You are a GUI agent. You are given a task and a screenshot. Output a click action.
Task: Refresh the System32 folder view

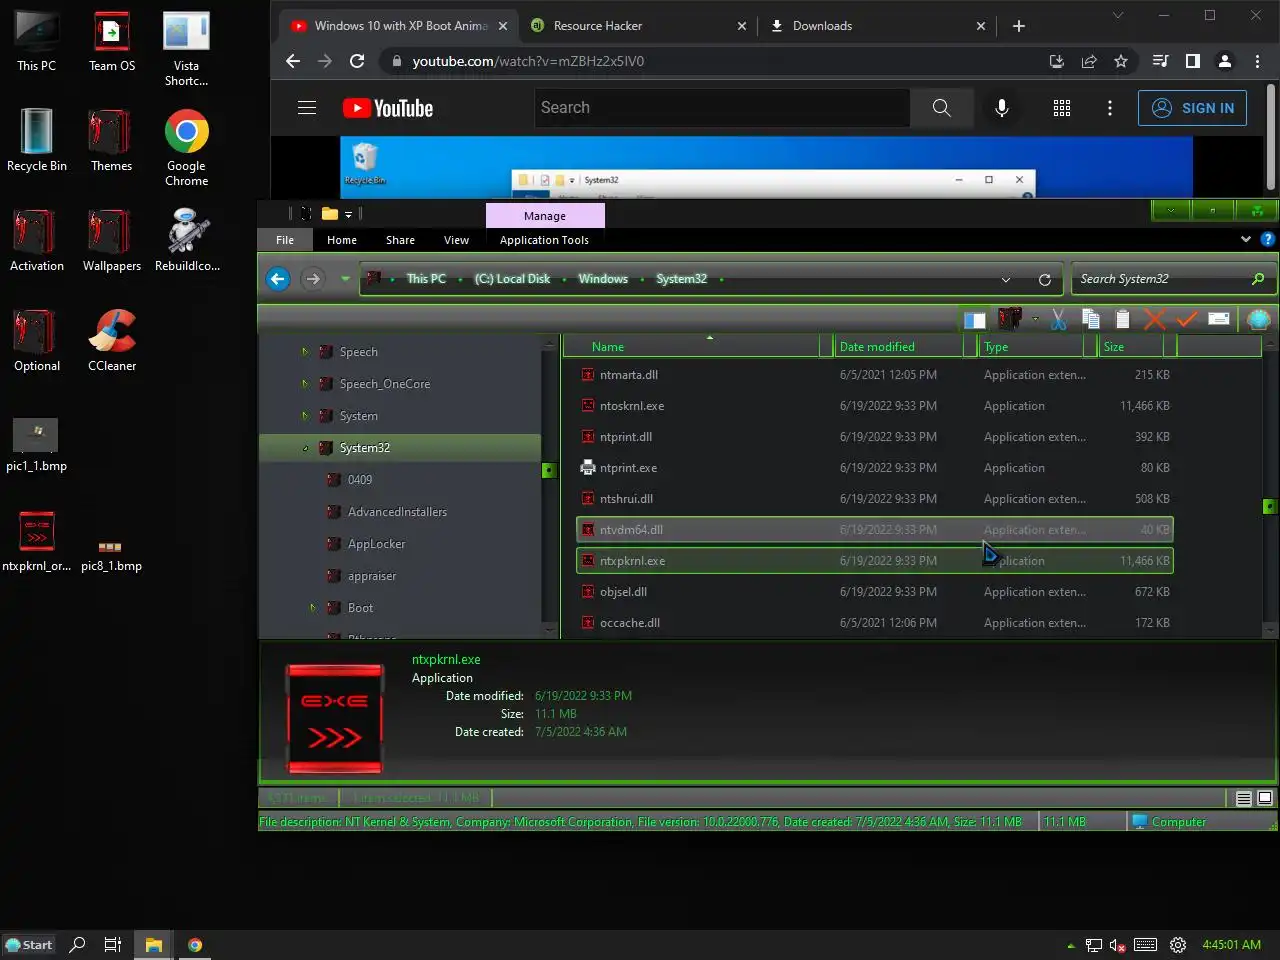point(1045,280)
